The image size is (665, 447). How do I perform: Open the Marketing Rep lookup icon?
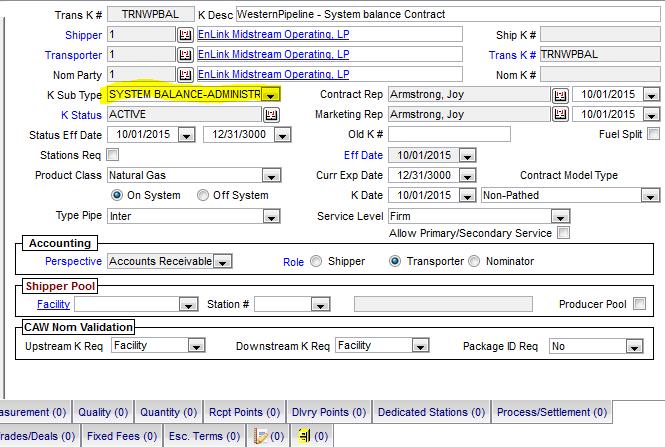pos(559,115)
